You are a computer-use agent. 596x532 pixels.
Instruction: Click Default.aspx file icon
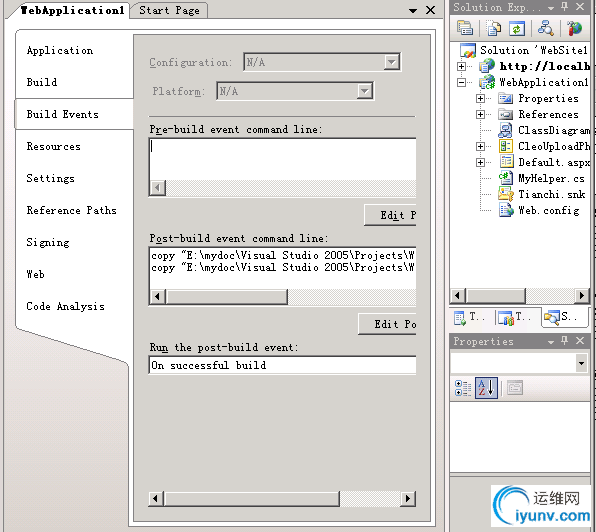pos(506,162)
